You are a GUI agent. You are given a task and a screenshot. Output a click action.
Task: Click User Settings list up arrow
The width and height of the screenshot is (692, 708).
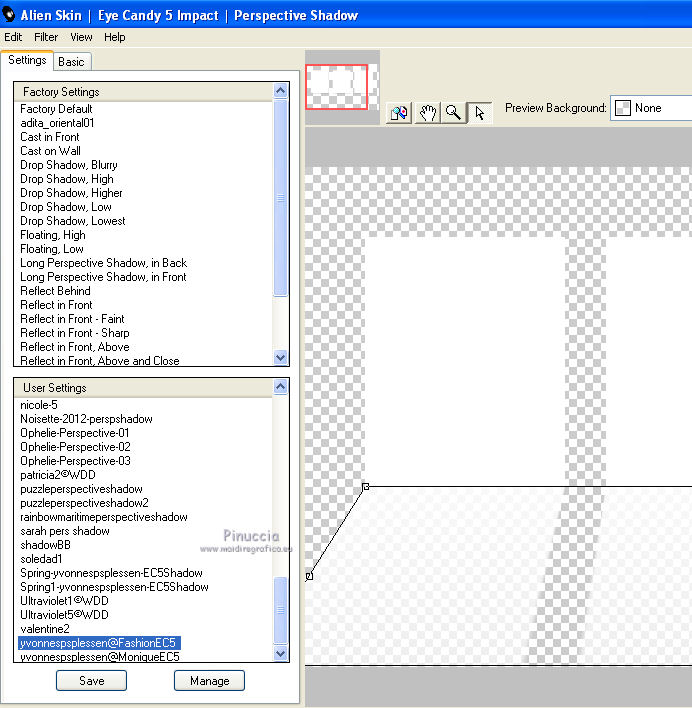(x=280, y=387)
